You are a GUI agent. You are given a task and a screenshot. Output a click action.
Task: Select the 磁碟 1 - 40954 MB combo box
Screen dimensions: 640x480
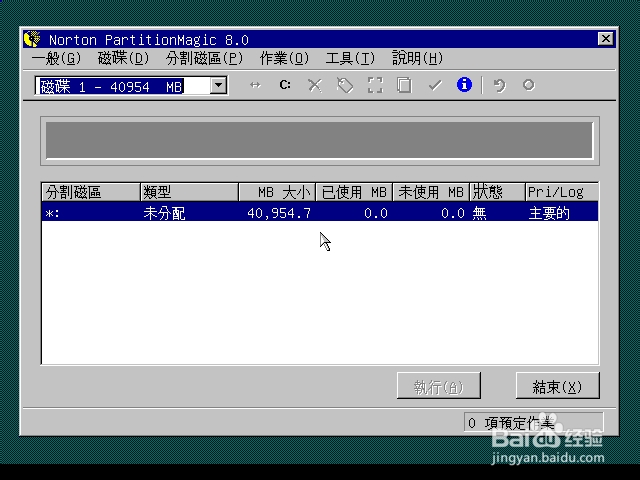click(131, 86)
